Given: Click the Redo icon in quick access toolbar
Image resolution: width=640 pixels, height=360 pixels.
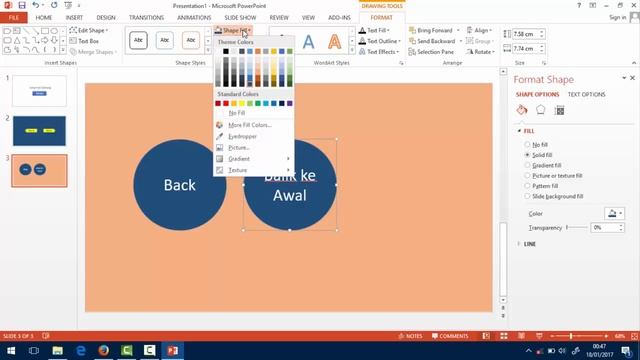Looking at the screenshot, I should tap(54, 5).
